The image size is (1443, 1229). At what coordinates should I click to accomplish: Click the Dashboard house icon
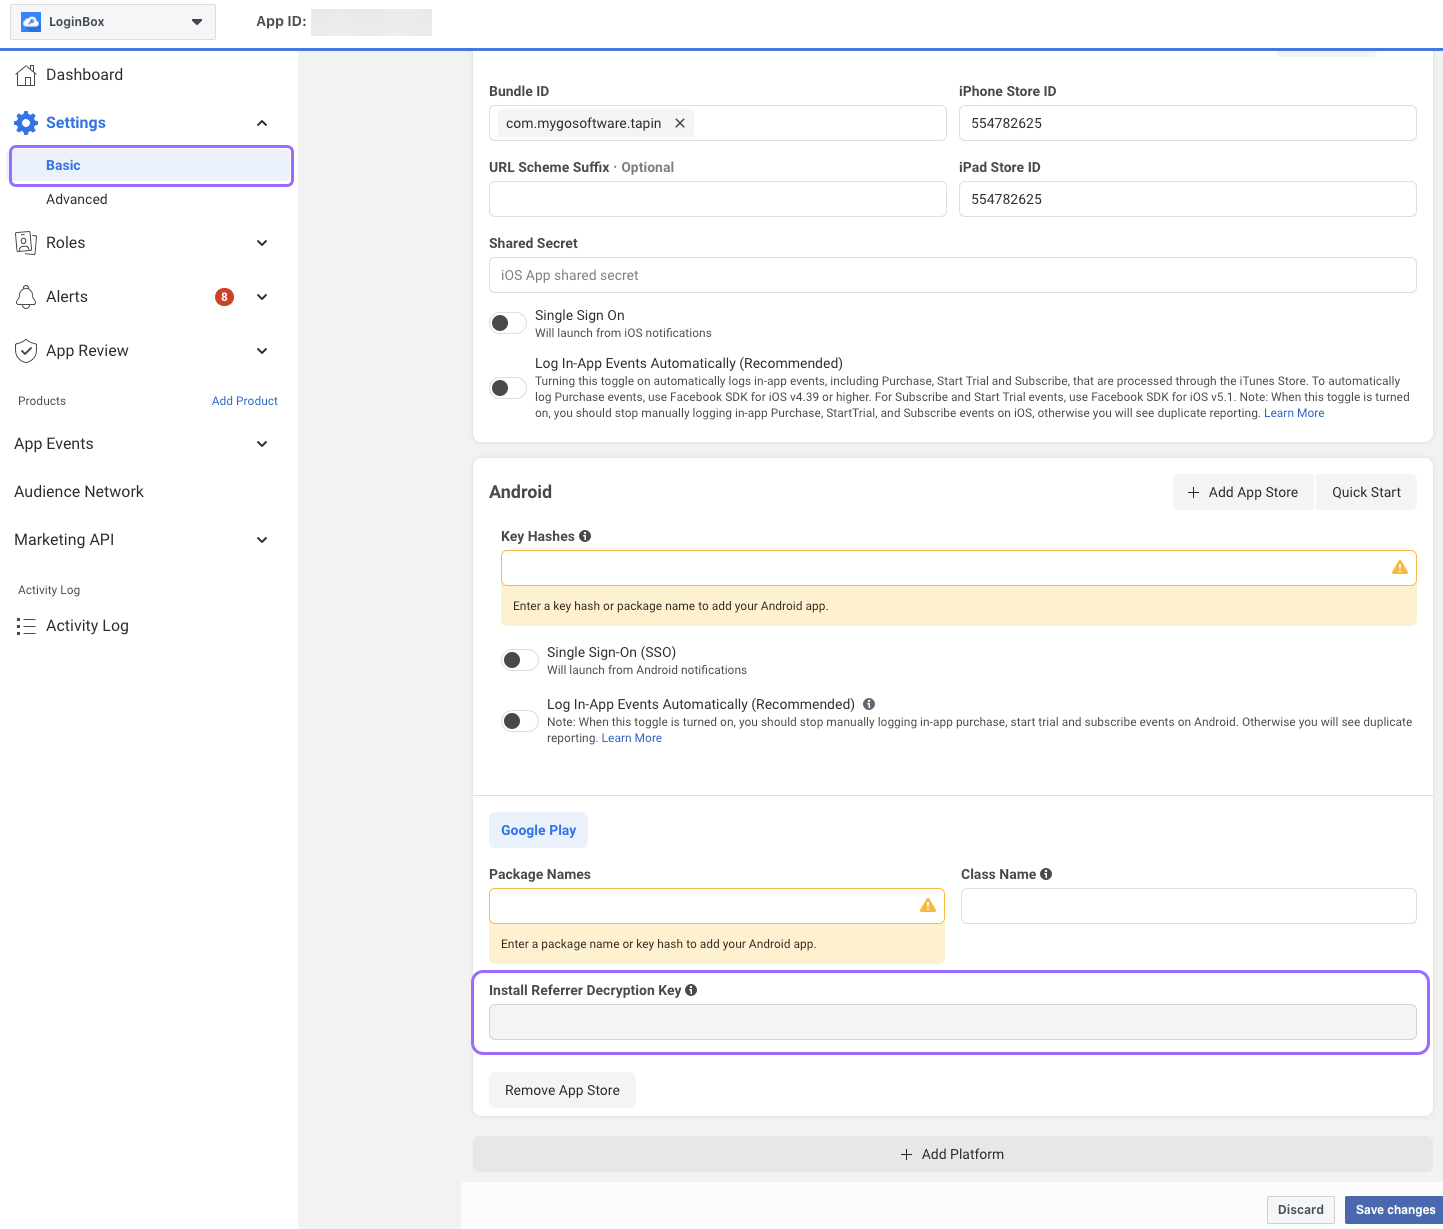click(26, 75)
